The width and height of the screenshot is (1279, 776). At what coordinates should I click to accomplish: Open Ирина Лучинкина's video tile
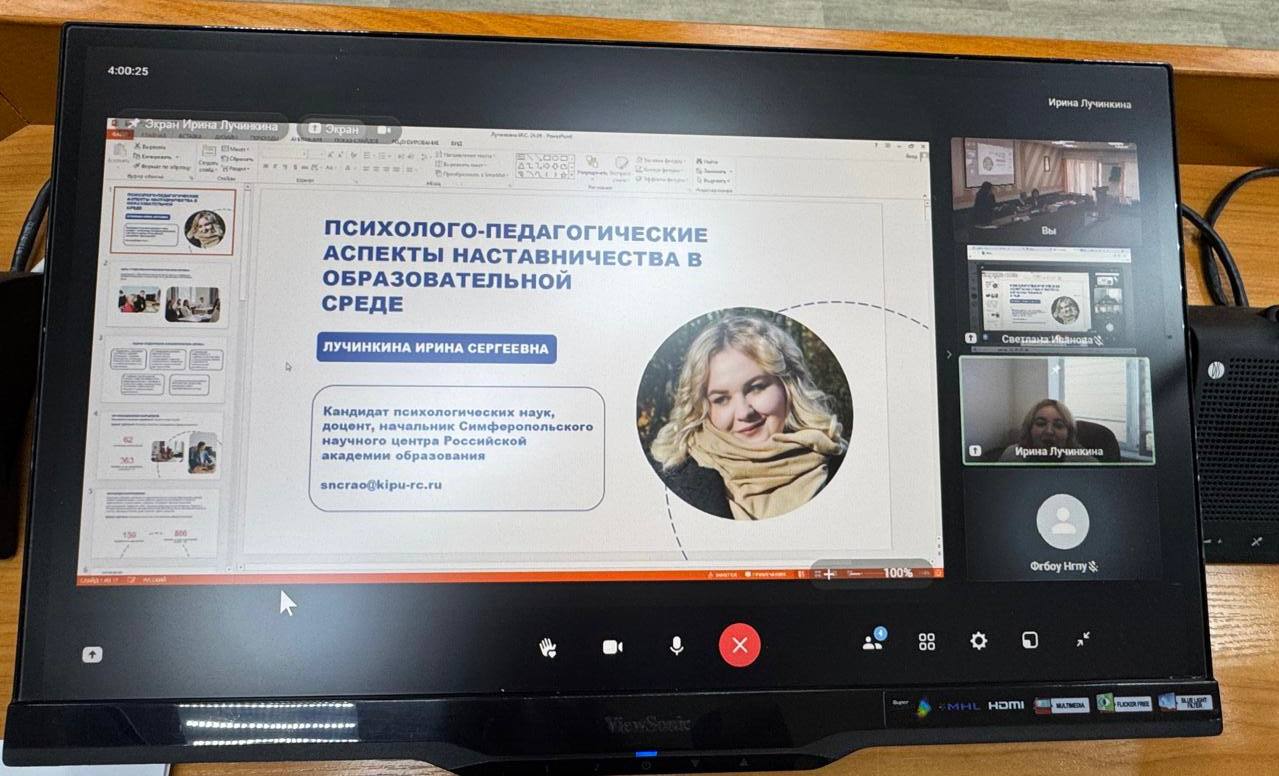1056,410
